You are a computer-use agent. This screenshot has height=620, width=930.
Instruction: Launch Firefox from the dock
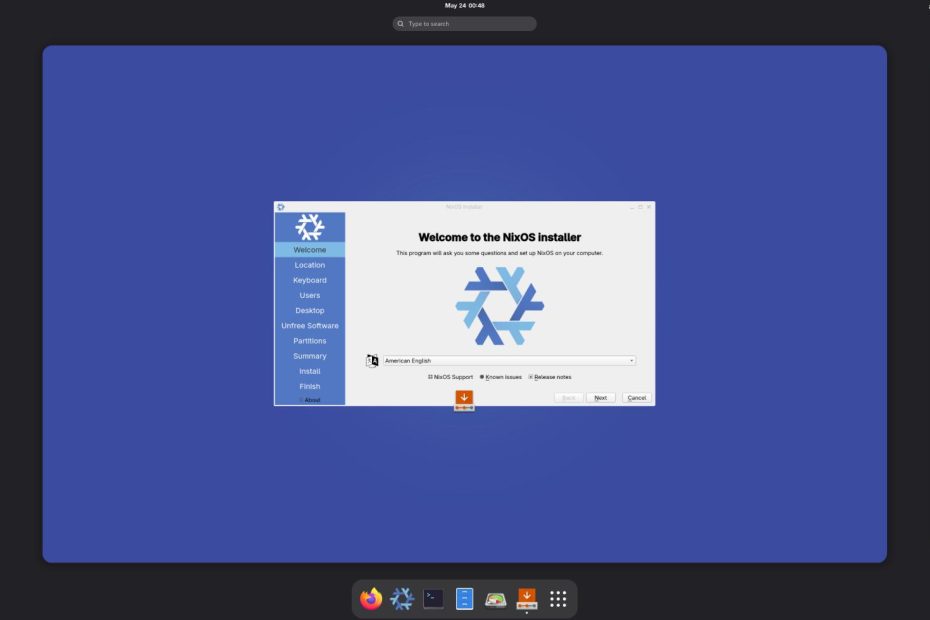(x=371, y=599)
